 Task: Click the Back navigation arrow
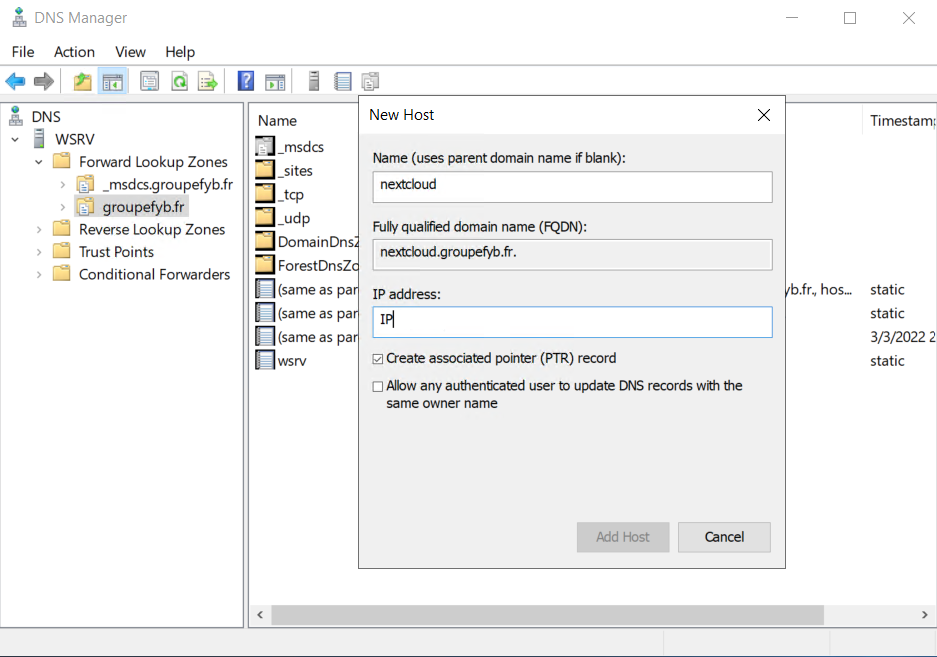15,81
